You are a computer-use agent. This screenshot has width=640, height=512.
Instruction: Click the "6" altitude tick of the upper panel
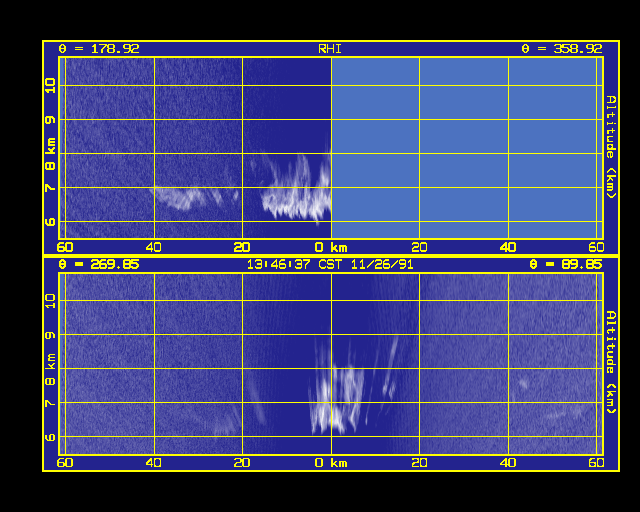pyautogui.click(x=50, y=222)
